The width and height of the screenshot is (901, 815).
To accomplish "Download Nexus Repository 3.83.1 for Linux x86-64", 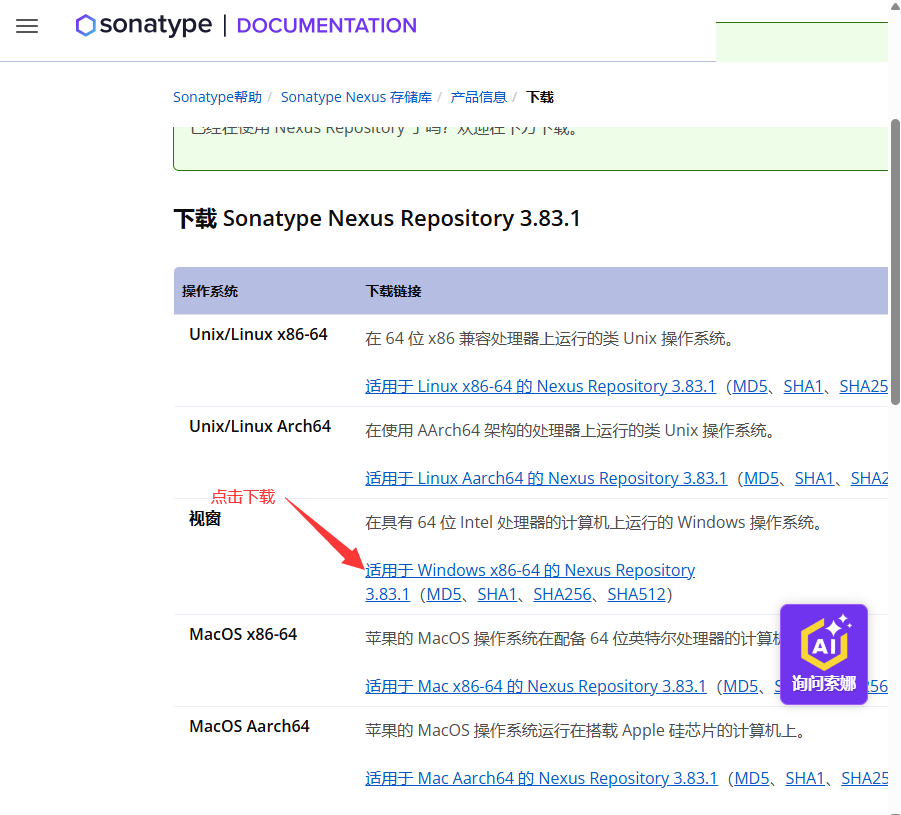I will [541, 386].
